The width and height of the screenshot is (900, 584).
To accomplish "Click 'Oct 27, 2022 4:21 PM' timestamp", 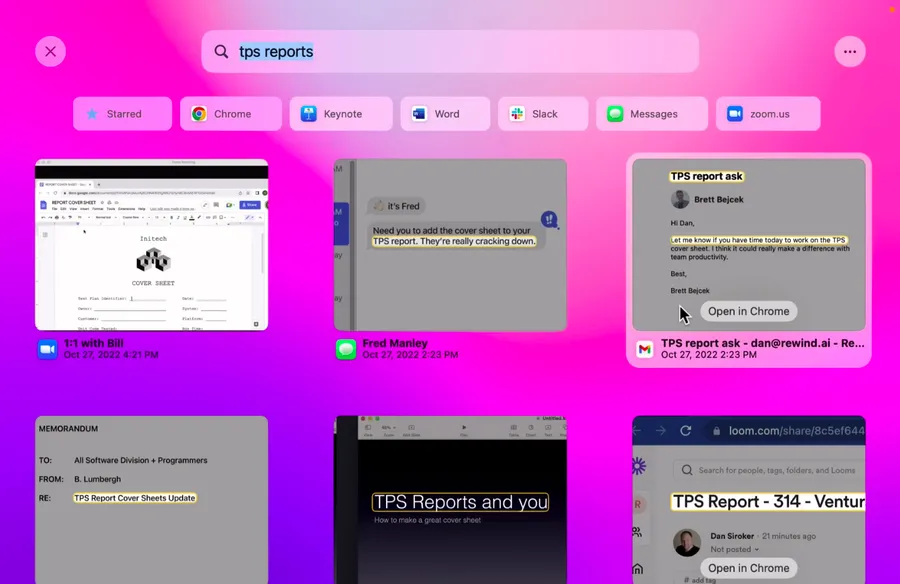I will [111, 355].
